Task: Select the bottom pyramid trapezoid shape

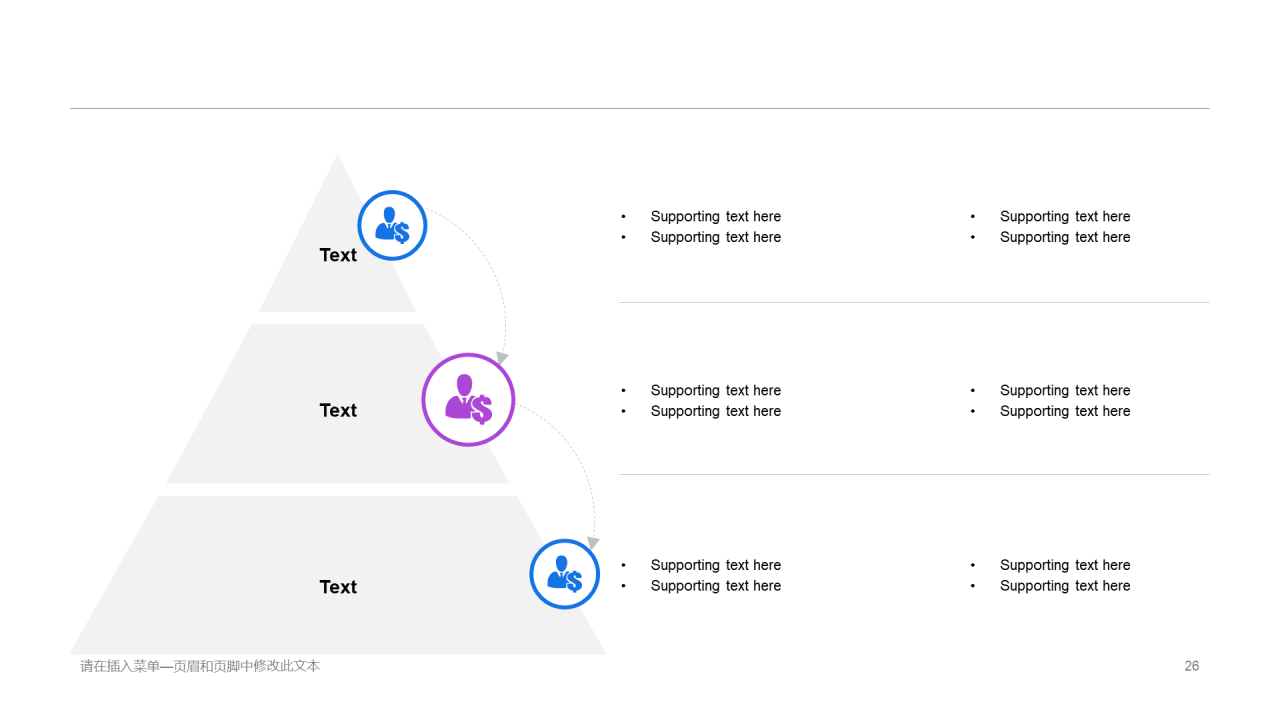Action: [337, 575]
